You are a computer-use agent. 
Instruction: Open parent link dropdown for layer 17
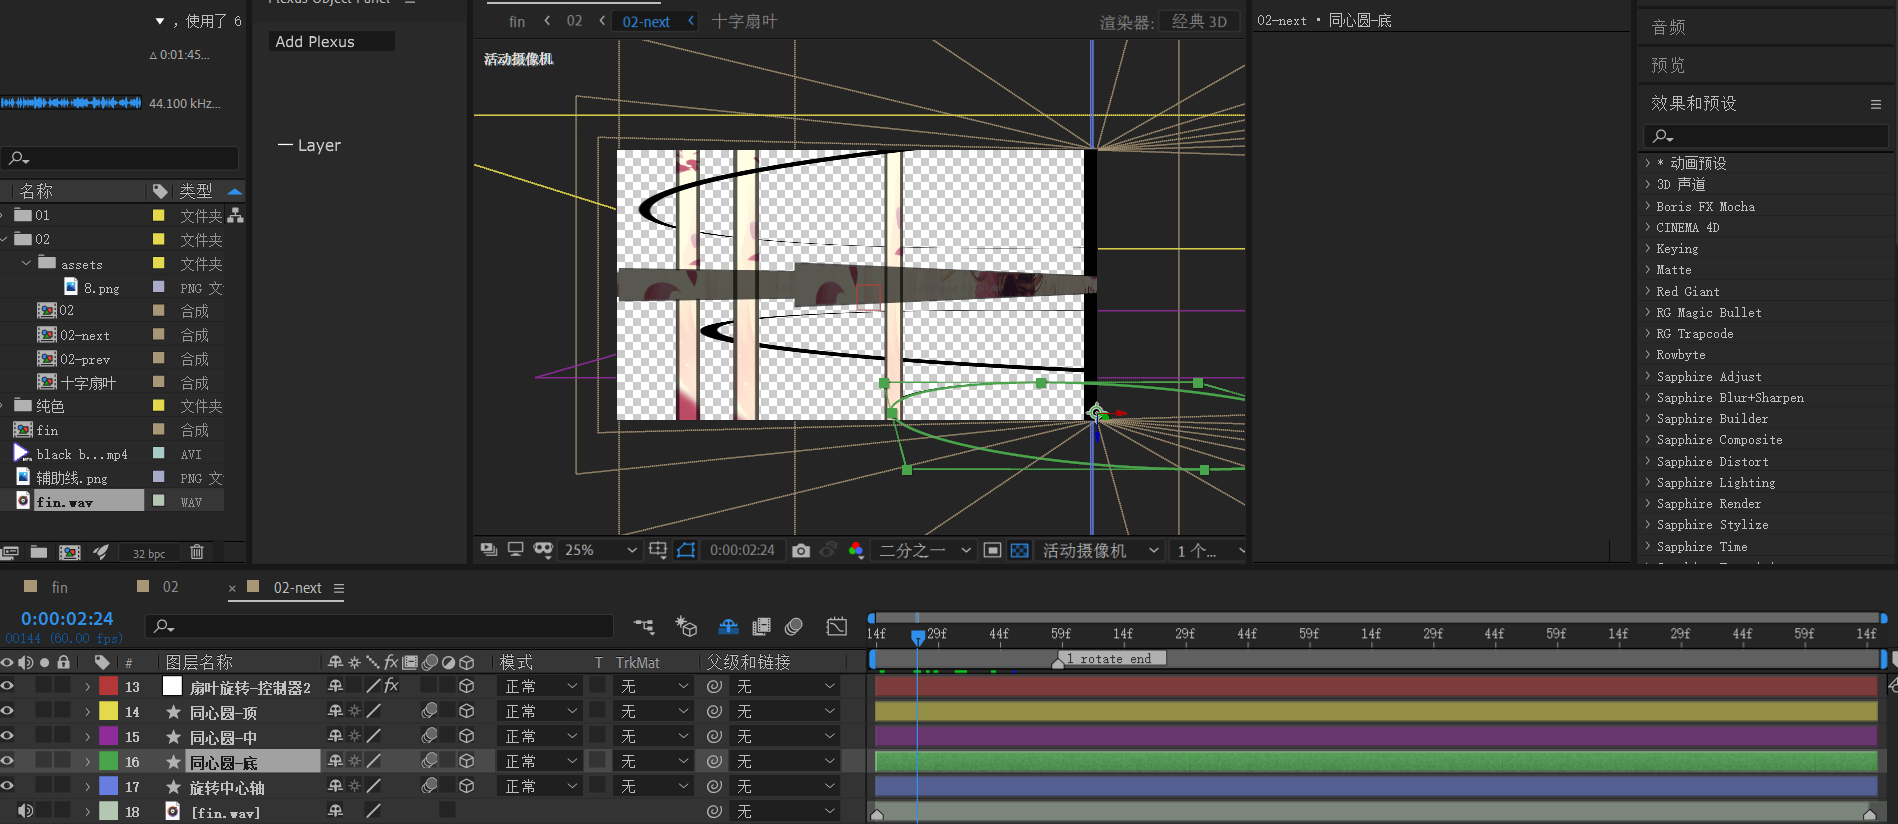pos(785,786)
